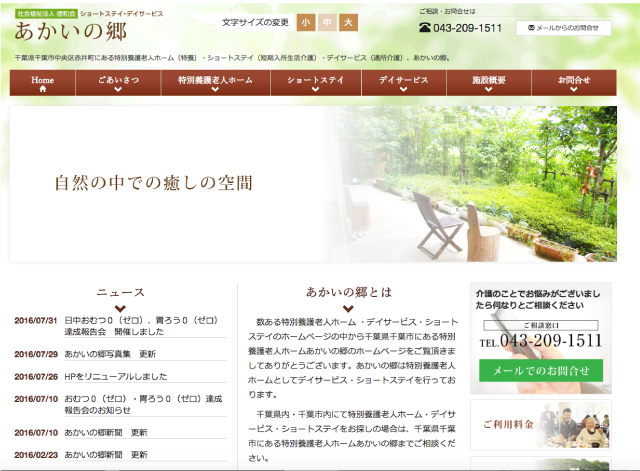Click the hero garden image banner
Image resolution: width=640 pixels, height=471 pixels.
(x=313, y=184)
